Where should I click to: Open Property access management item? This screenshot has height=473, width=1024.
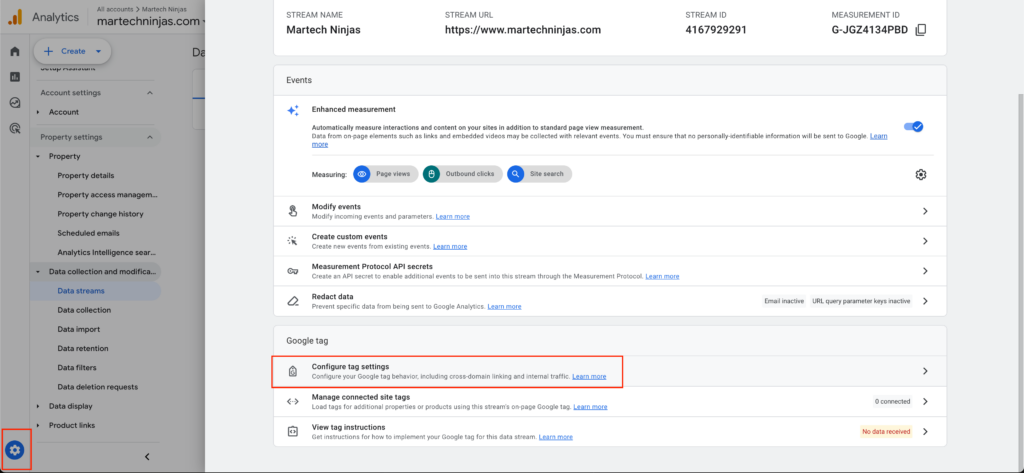108,195
